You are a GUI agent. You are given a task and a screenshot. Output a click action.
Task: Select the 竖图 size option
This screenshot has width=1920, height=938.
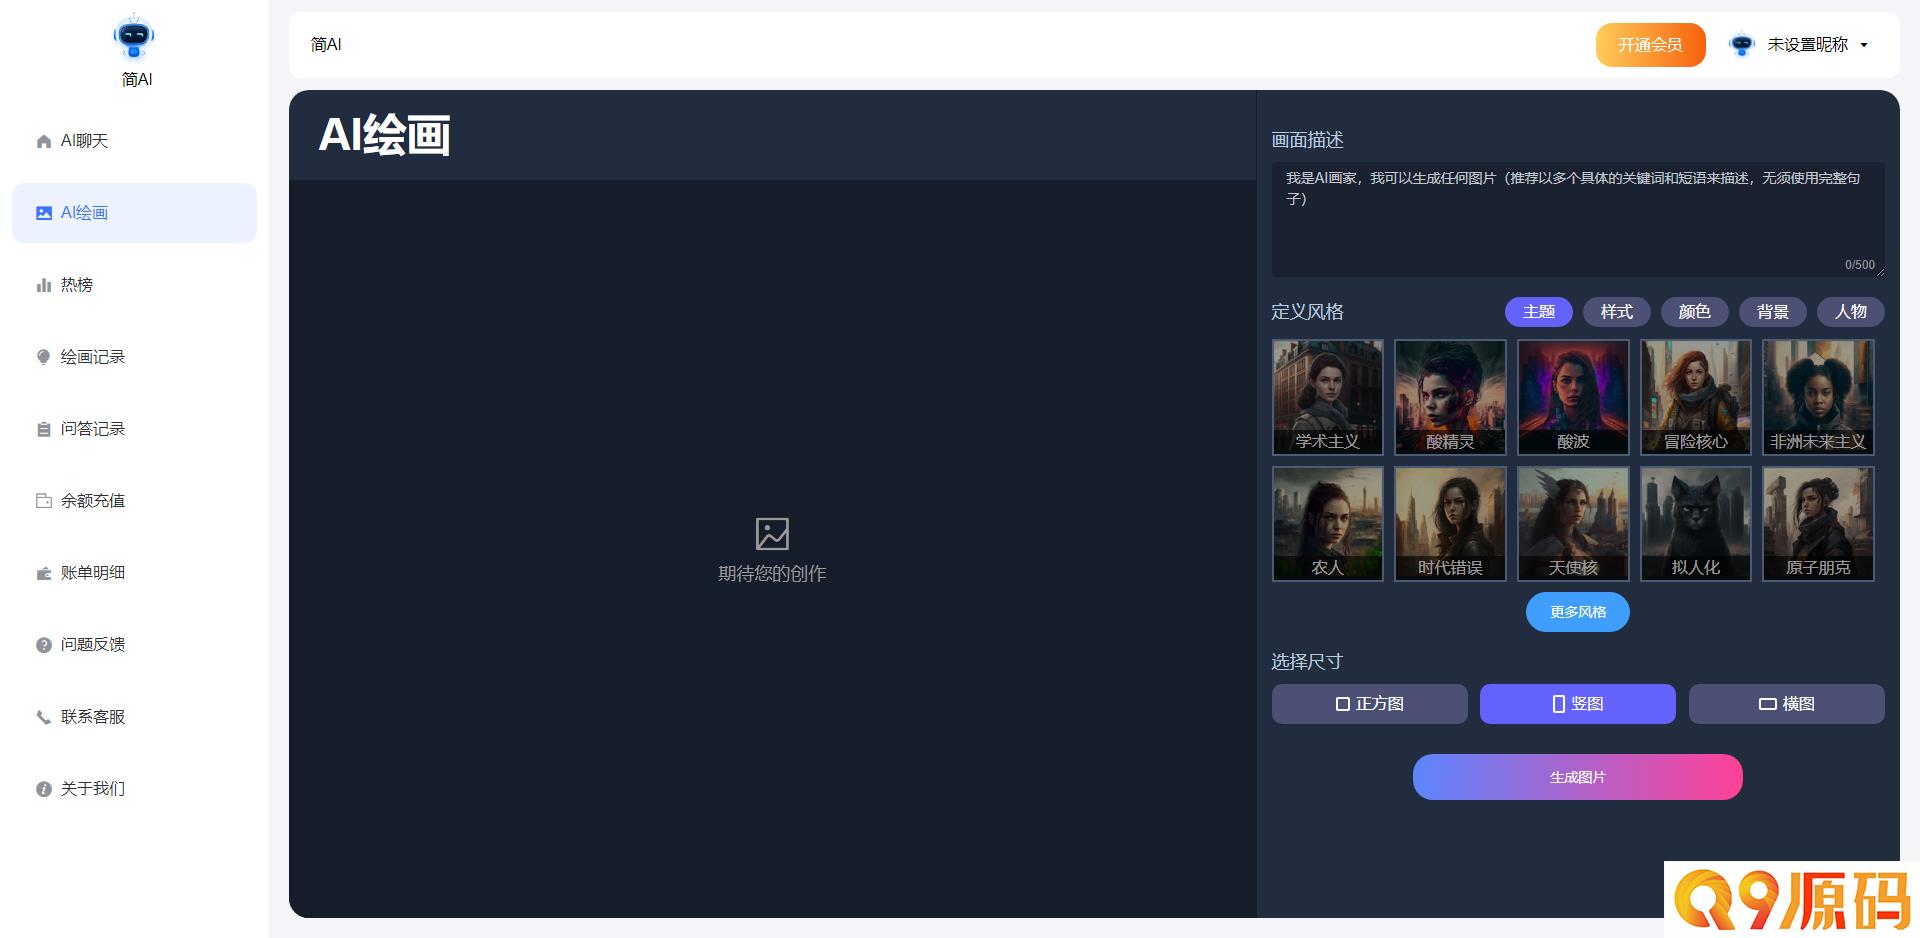(x=1578, y=704)
